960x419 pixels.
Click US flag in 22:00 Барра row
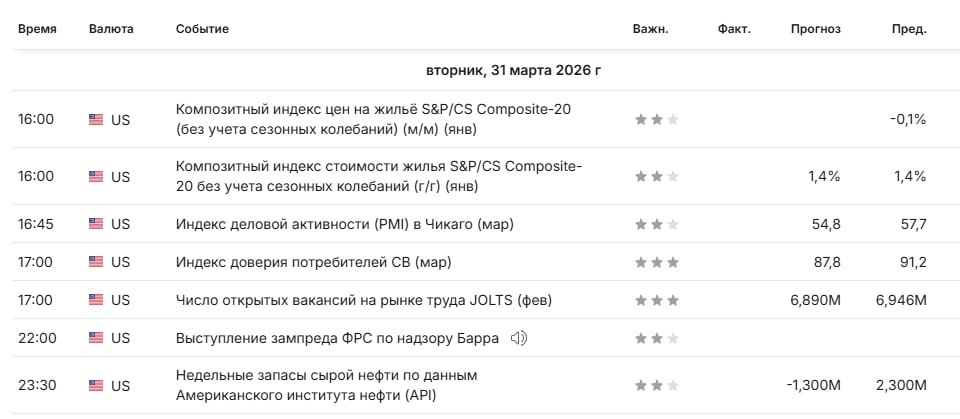96,338
